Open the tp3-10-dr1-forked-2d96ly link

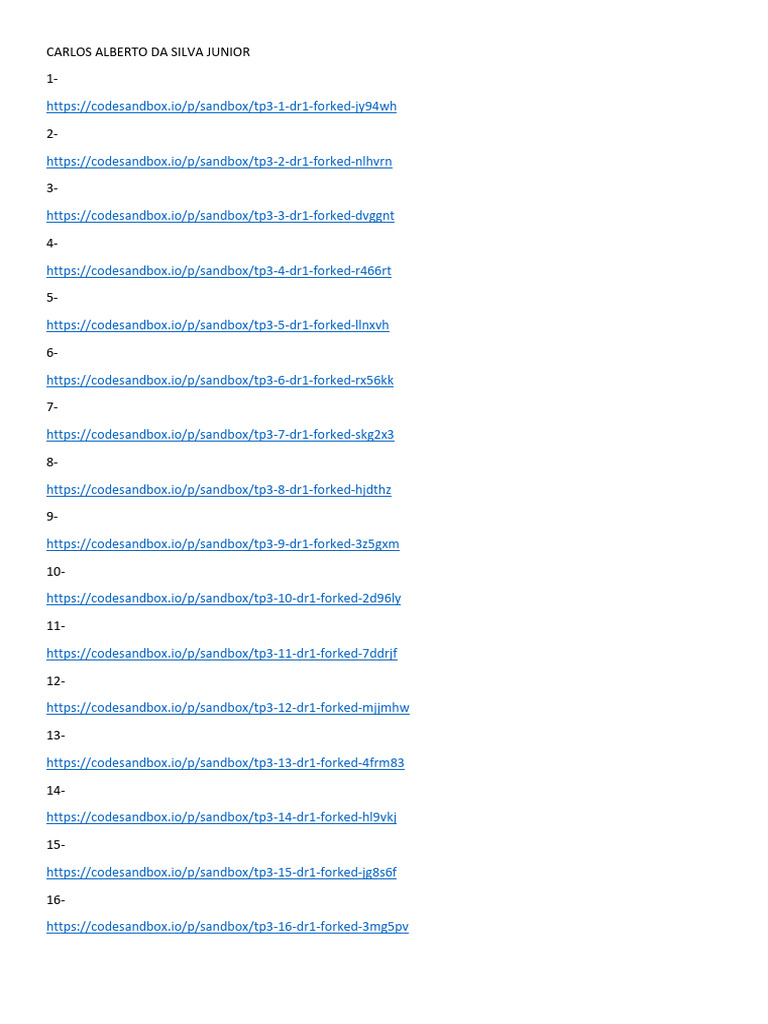[x=223, y=598]
